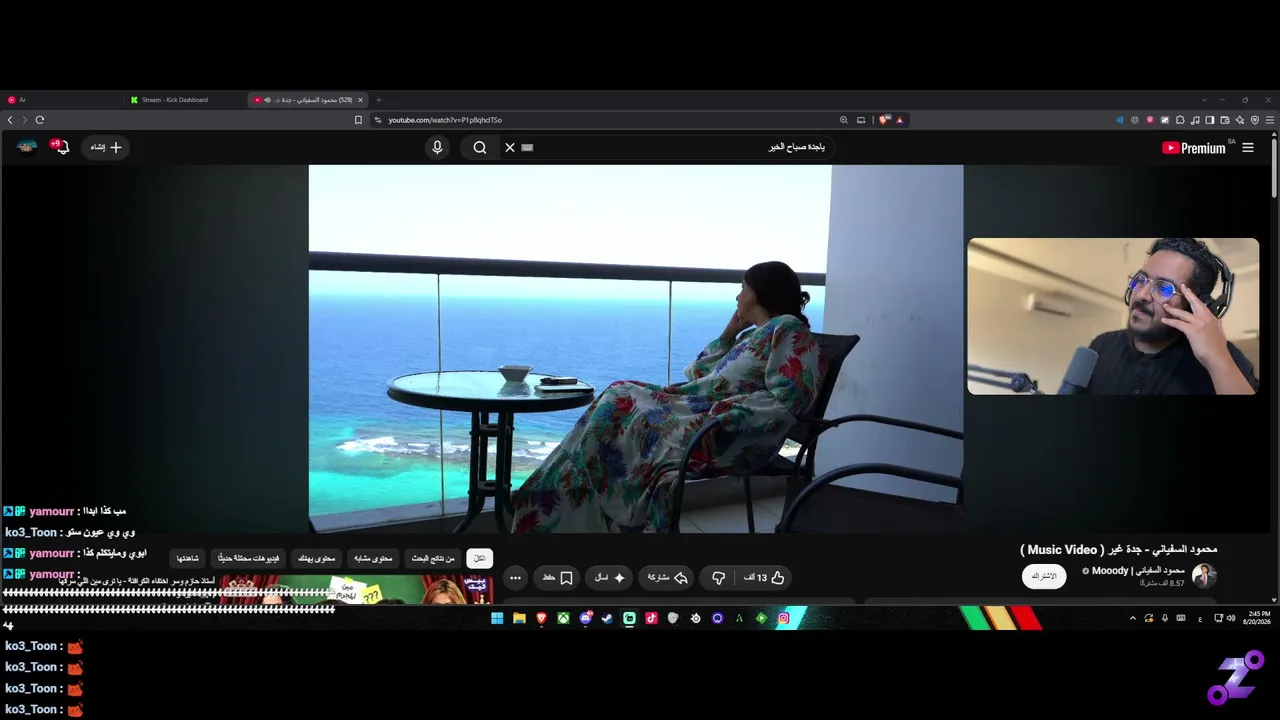This screenshot has width=1280, height=720.
Task: Submit search with magnifier button
Action: [480, 147]
